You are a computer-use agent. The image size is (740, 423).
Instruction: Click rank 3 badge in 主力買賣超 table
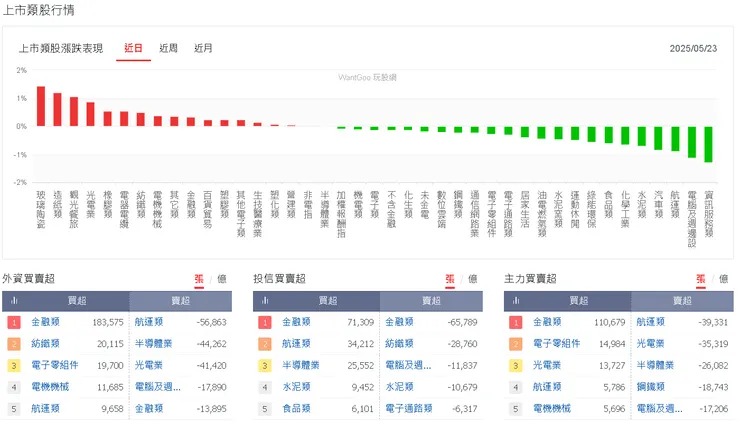pyautogui.click(x=516, y=366)
